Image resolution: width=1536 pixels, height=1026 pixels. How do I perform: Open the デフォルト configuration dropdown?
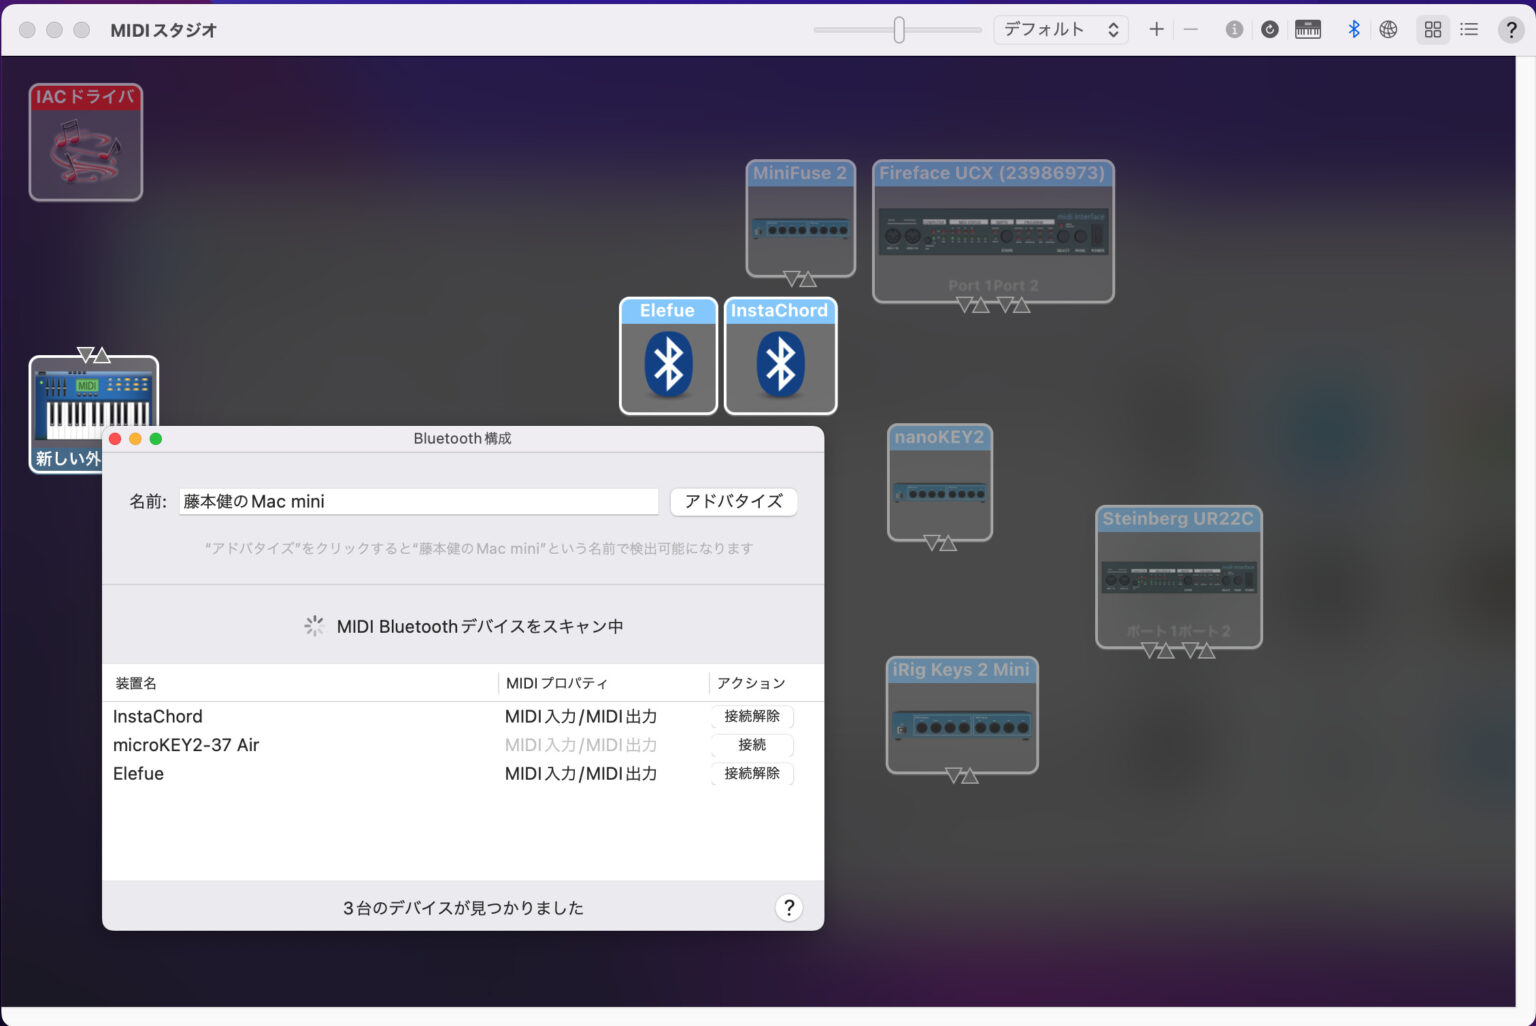click(1060, 29)
